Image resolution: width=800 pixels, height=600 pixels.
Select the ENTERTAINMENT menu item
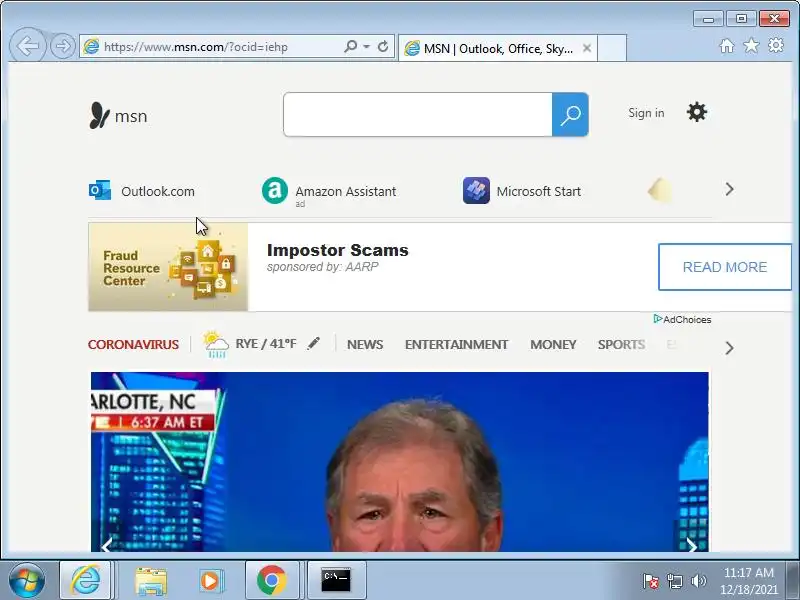(456, 344)
